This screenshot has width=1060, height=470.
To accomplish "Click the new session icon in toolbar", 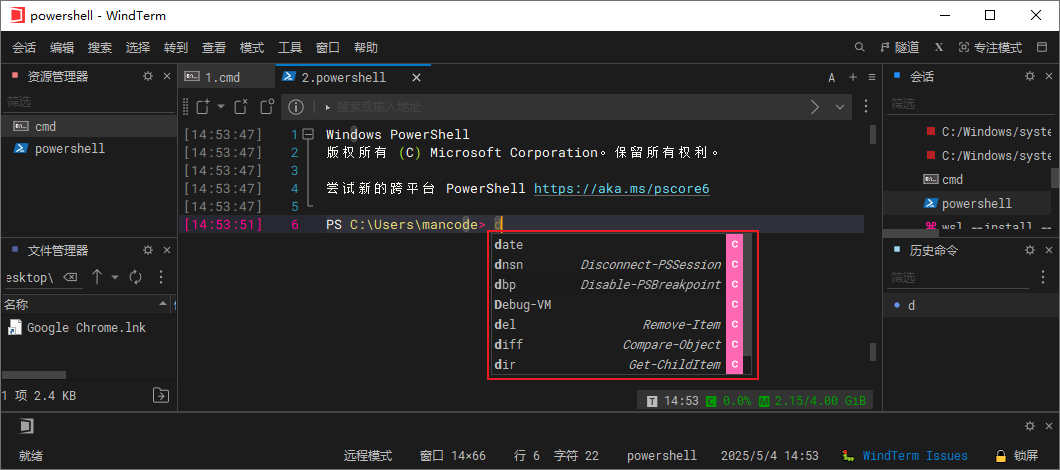I will point(201,107).
